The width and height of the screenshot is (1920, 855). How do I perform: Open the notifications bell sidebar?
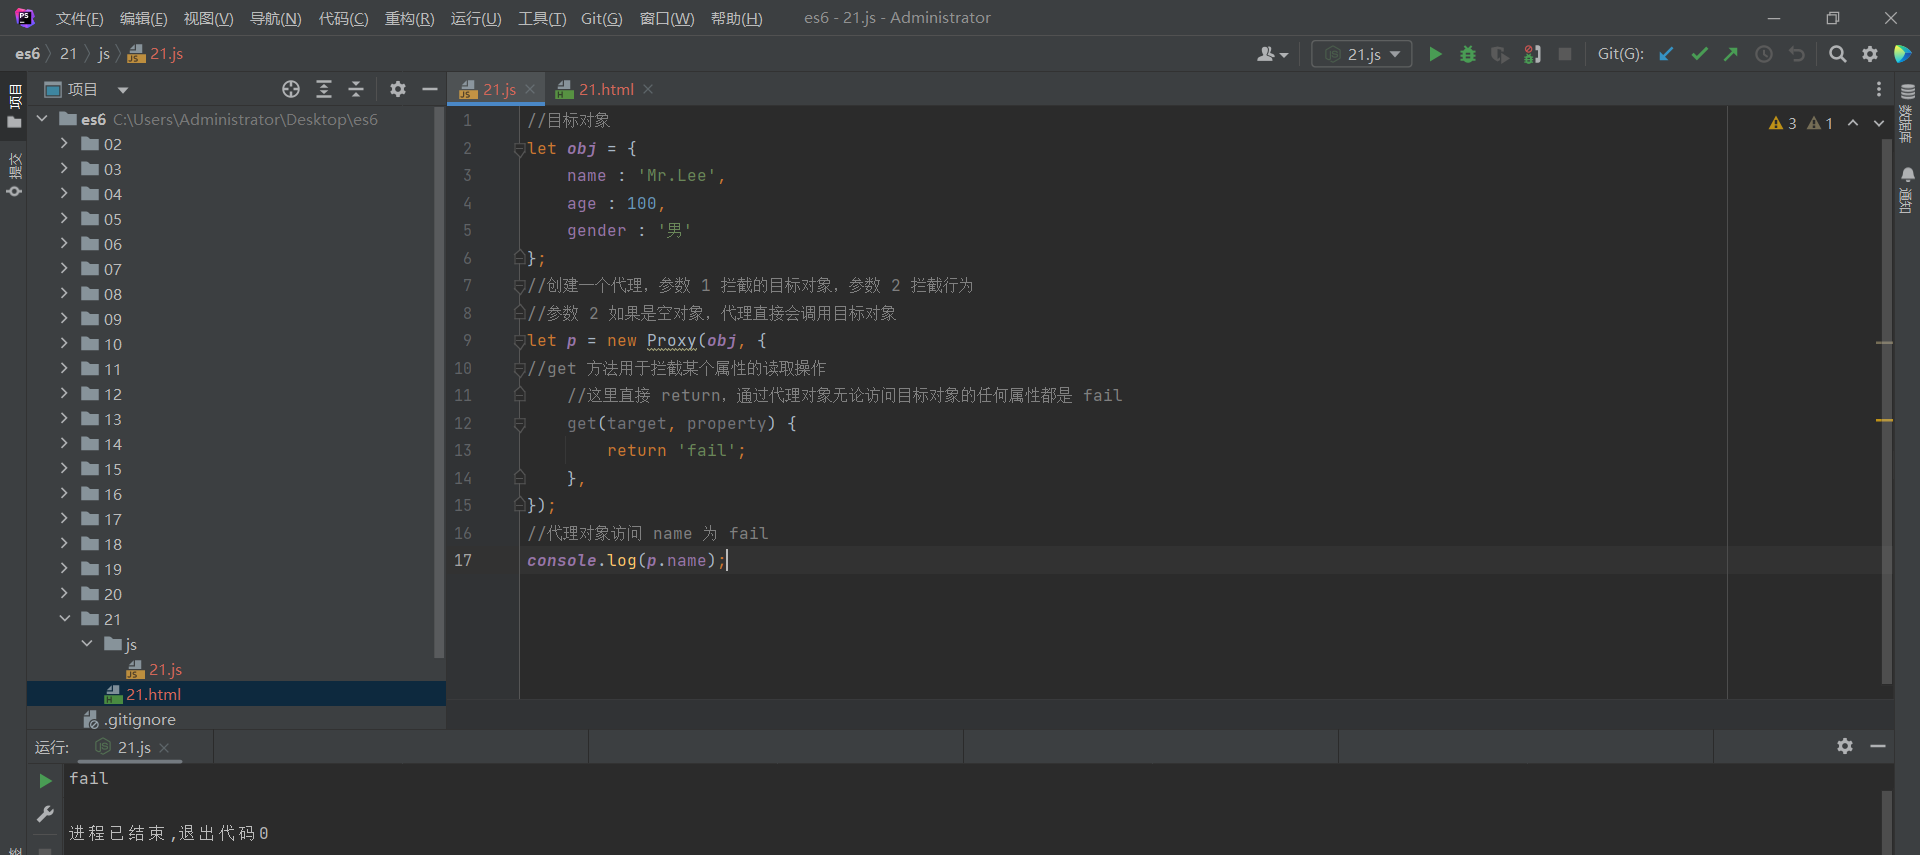coord(1907,190)
